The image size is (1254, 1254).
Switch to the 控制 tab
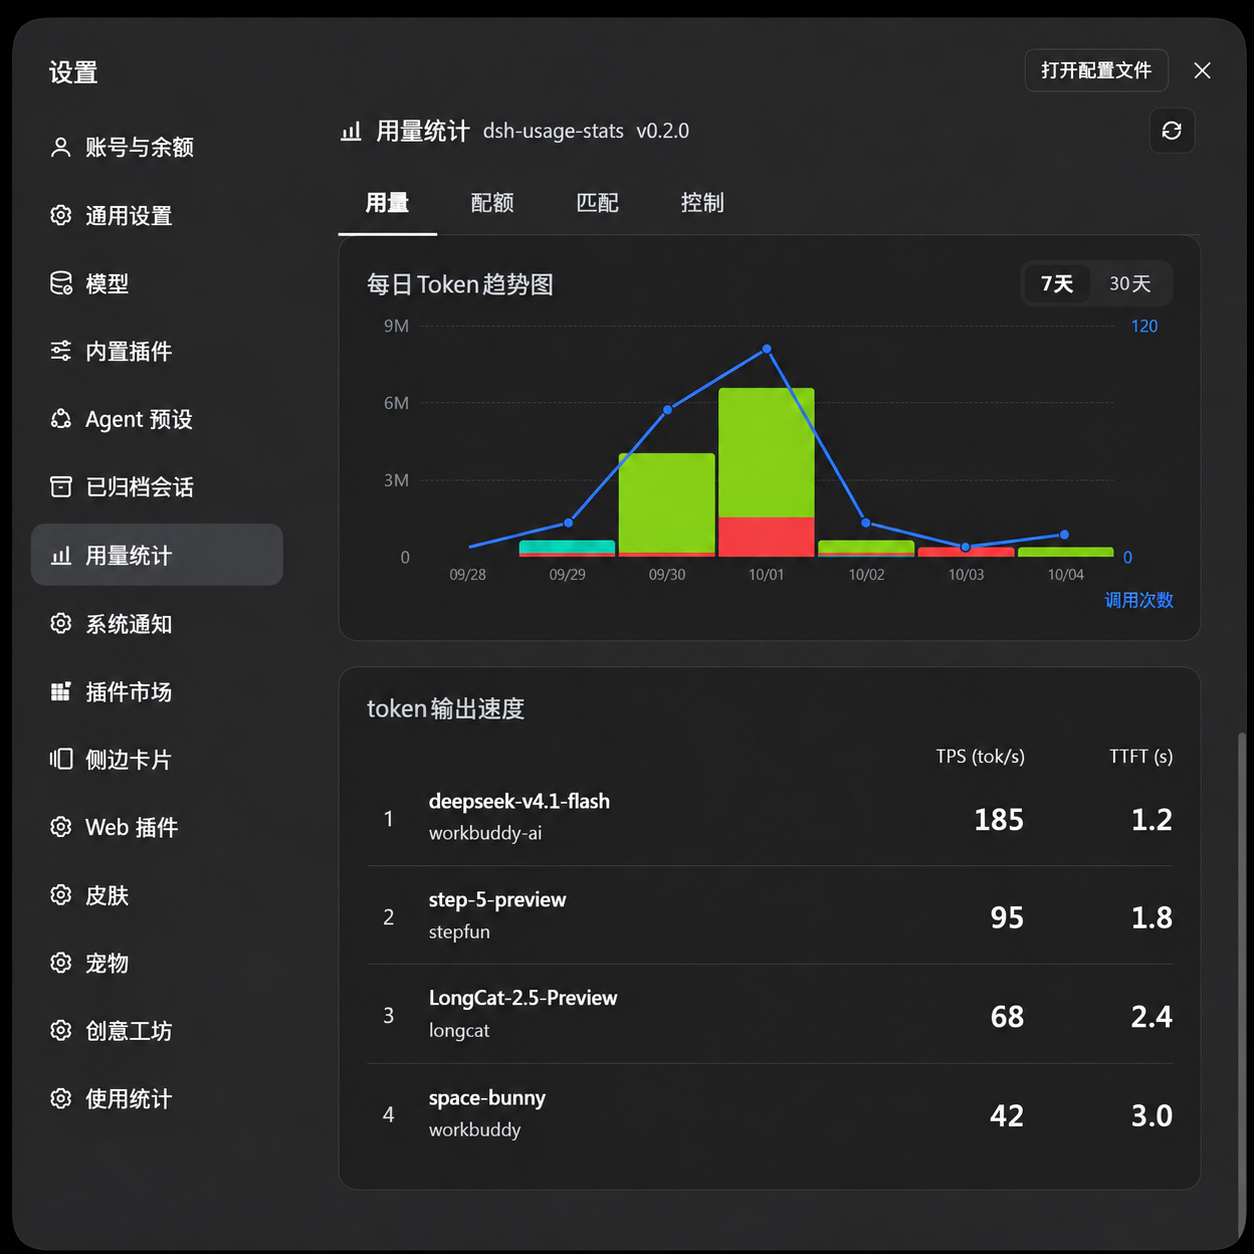tap(702, 203)
